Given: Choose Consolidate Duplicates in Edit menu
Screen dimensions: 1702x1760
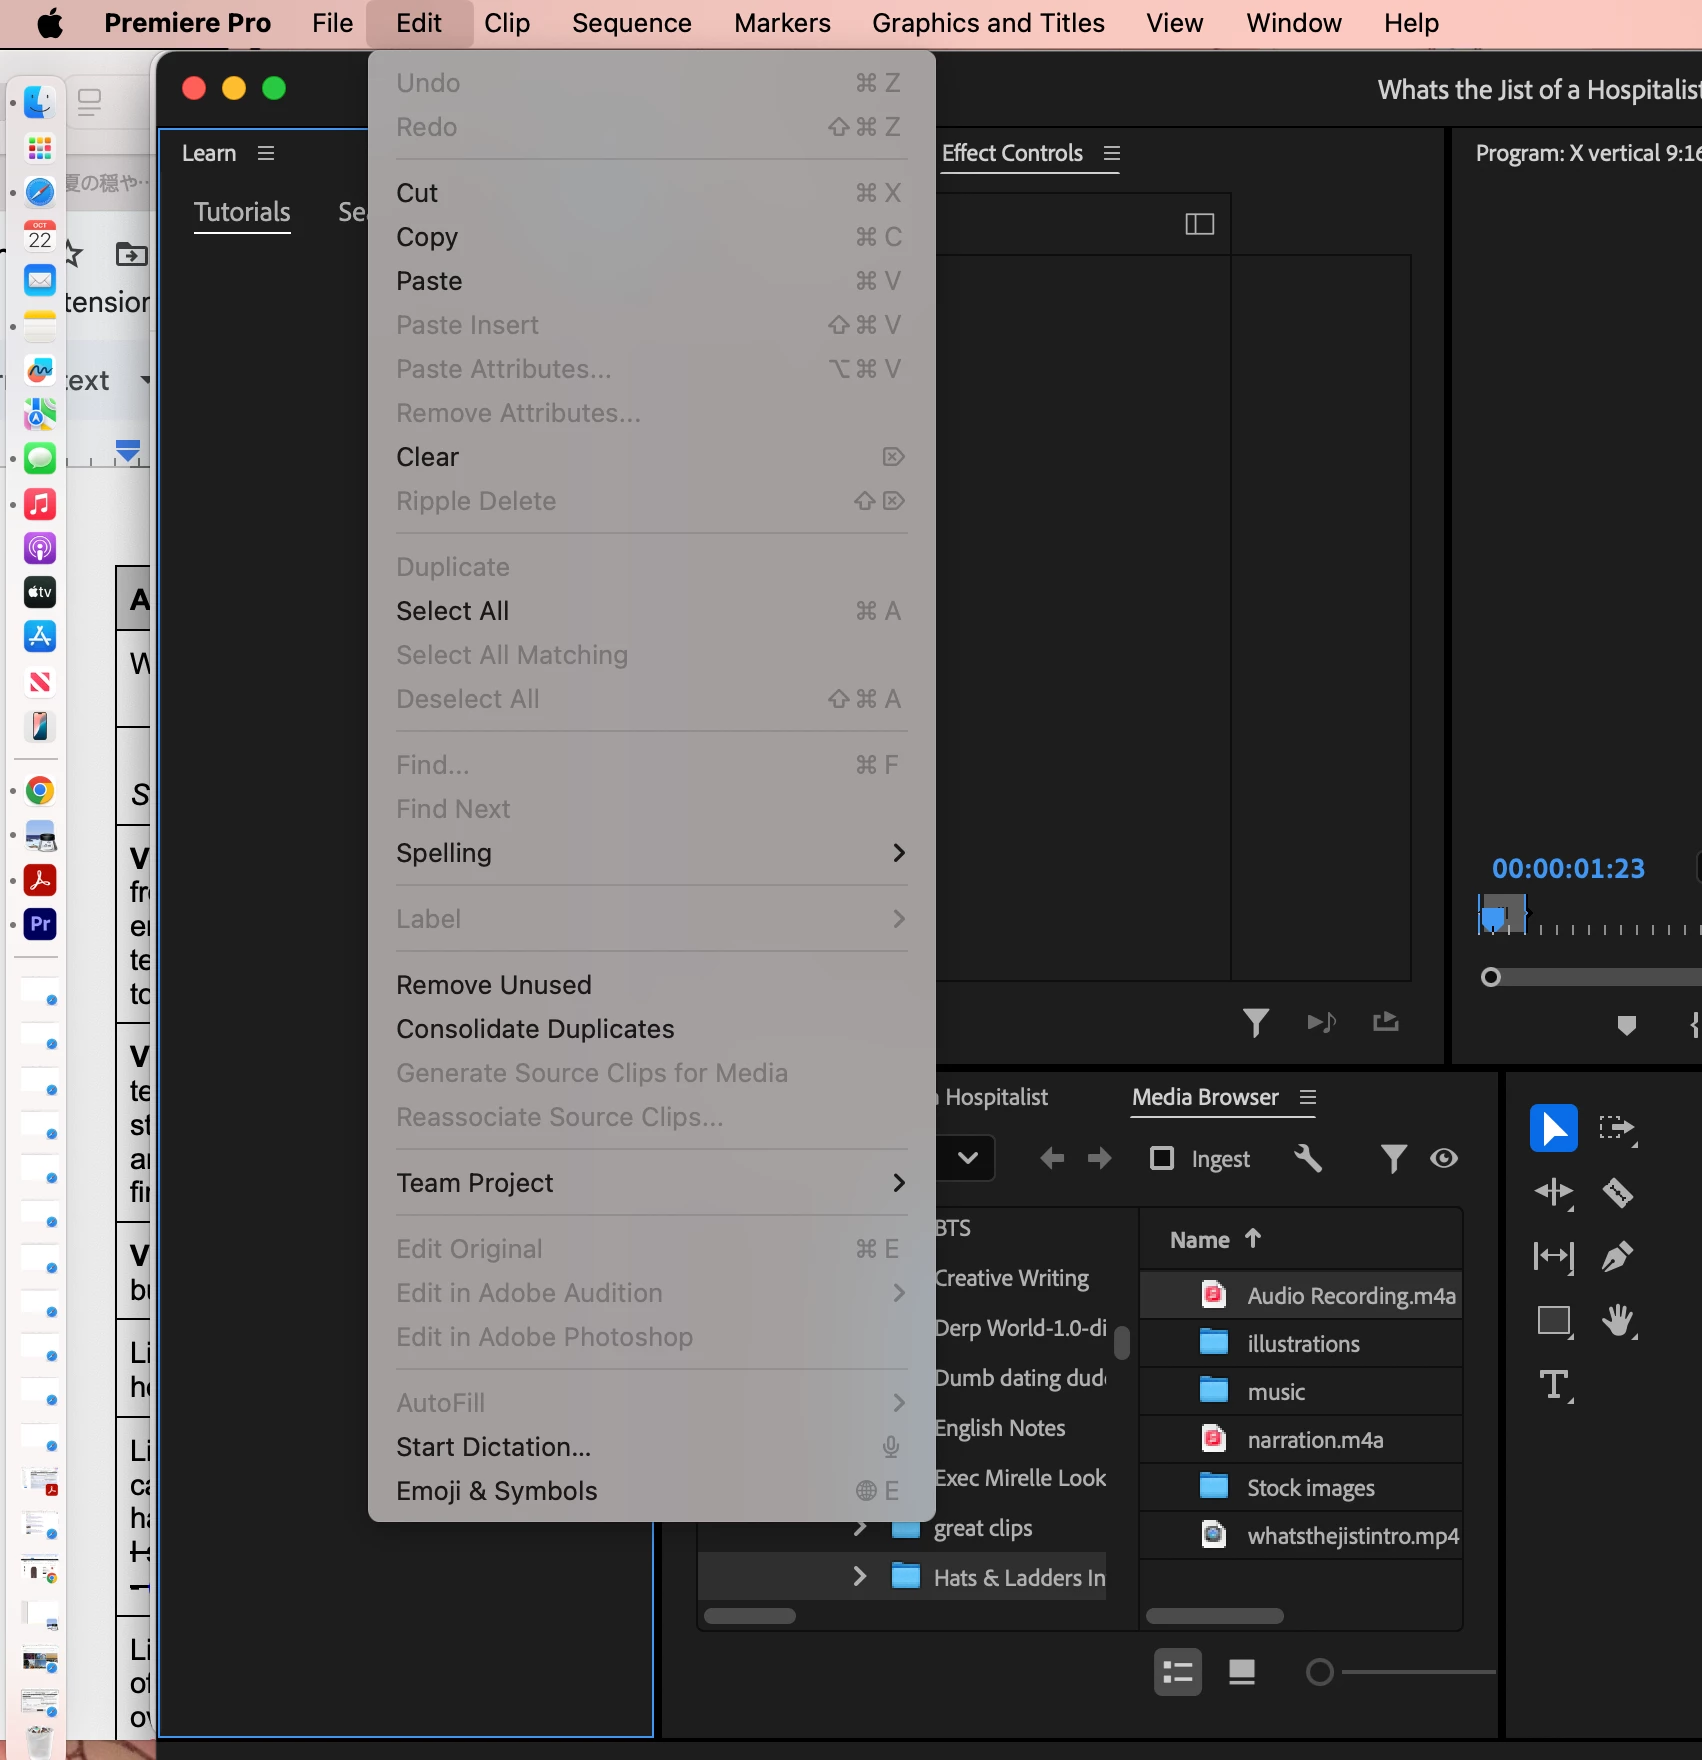Looking at the screenshot, I should (652, 1029).
